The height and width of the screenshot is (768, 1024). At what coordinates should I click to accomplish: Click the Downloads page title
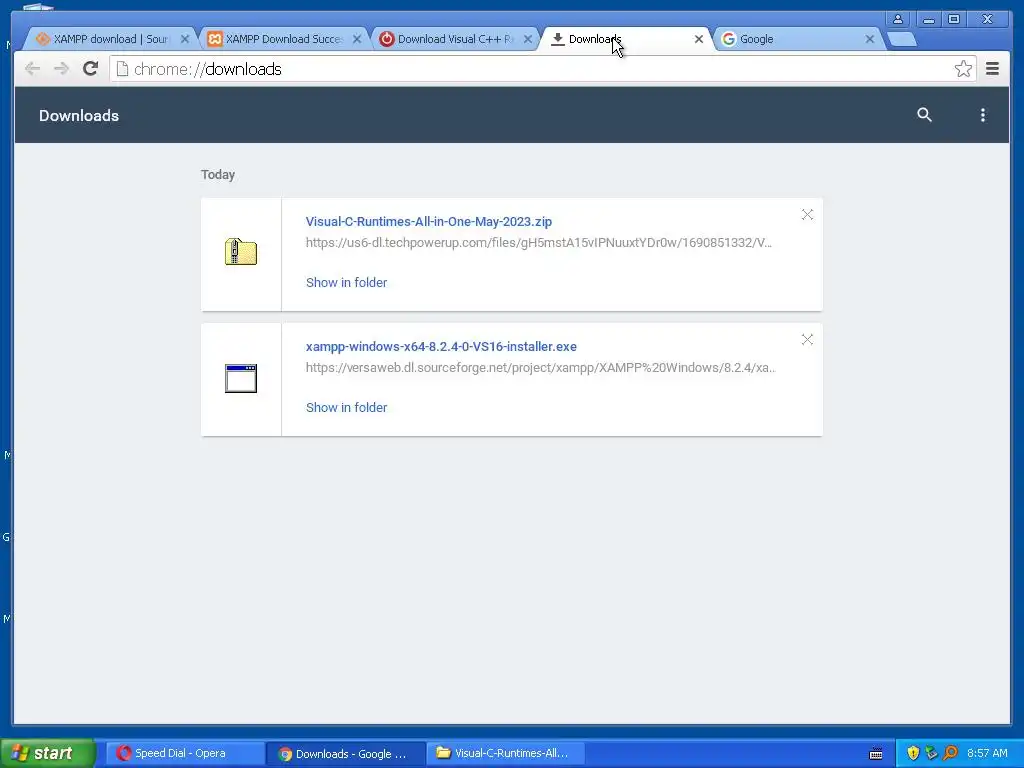click(79, 116)
